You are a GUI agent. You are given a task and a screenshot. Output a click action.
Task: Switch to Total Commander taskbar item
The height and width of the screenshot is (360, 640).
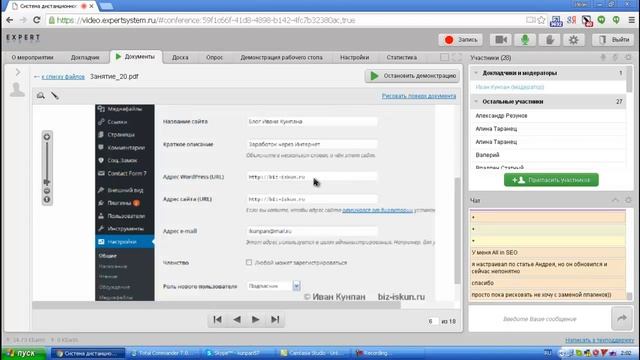click(163, 353)
